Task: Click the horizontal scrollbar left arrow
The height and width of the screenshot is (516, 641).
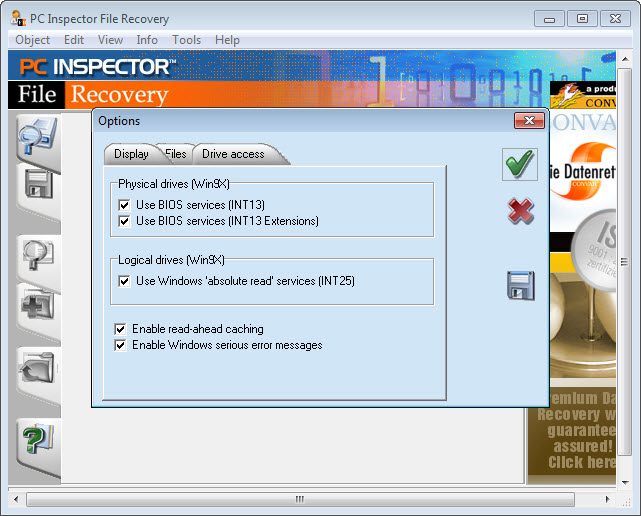Action: coord(16,499)
